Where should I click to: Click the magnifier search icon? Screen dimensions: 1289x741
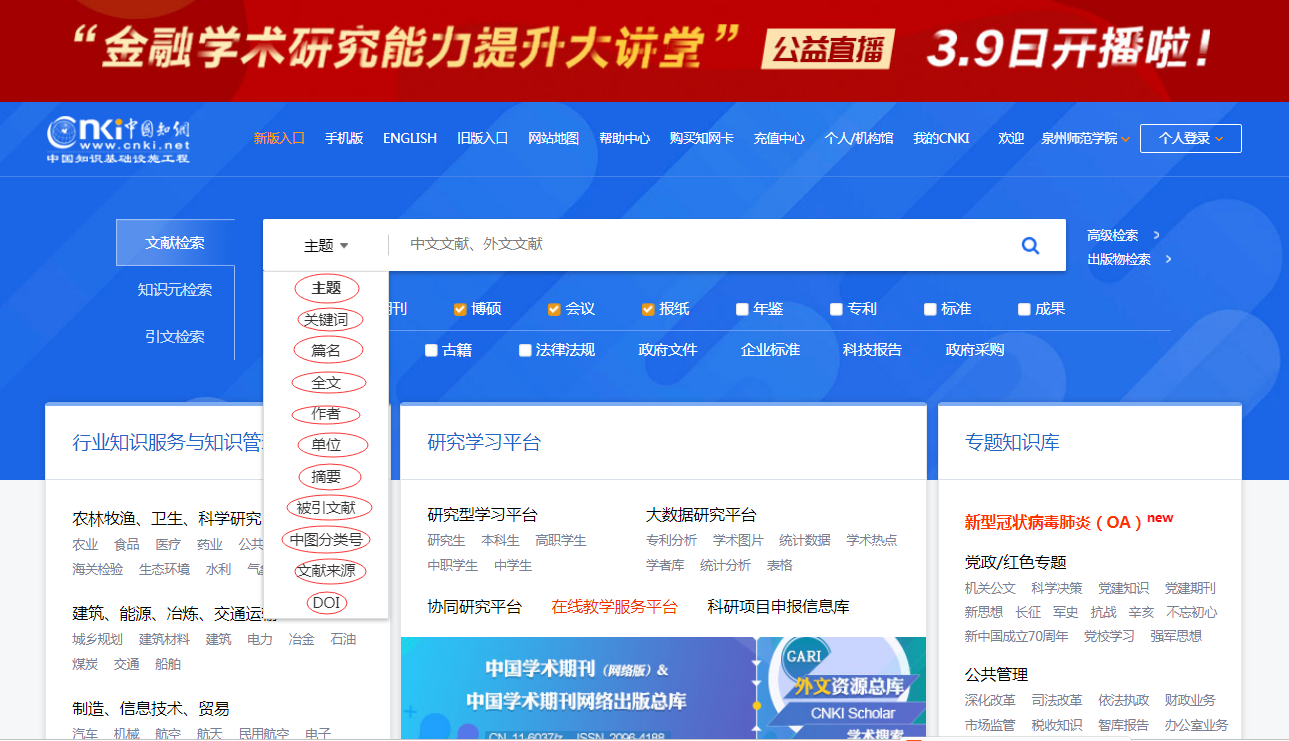click(1030, 245)
